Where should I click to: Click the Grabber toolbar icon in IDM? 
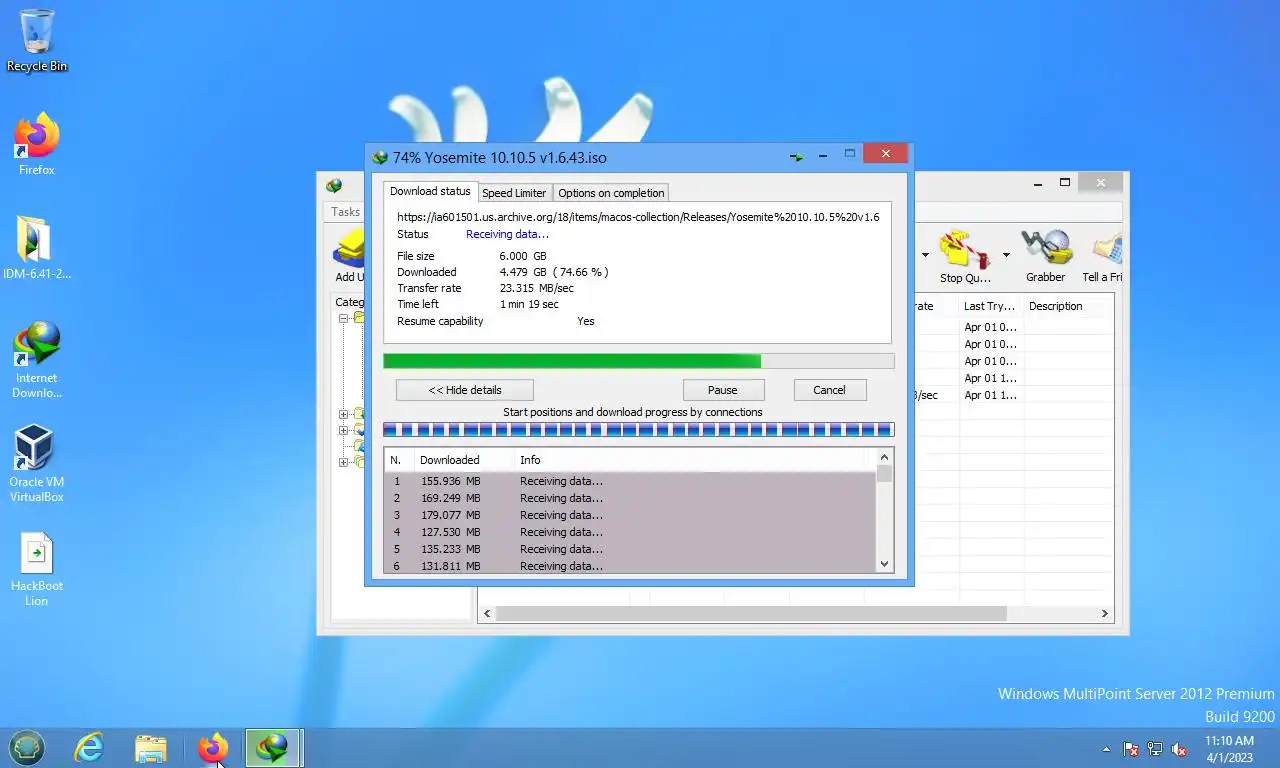click(1045, 256)
